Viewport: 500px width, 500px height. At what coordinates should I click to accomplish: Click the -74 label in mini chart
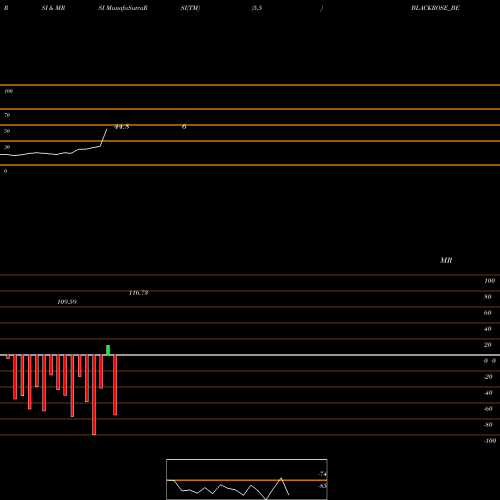322,474
